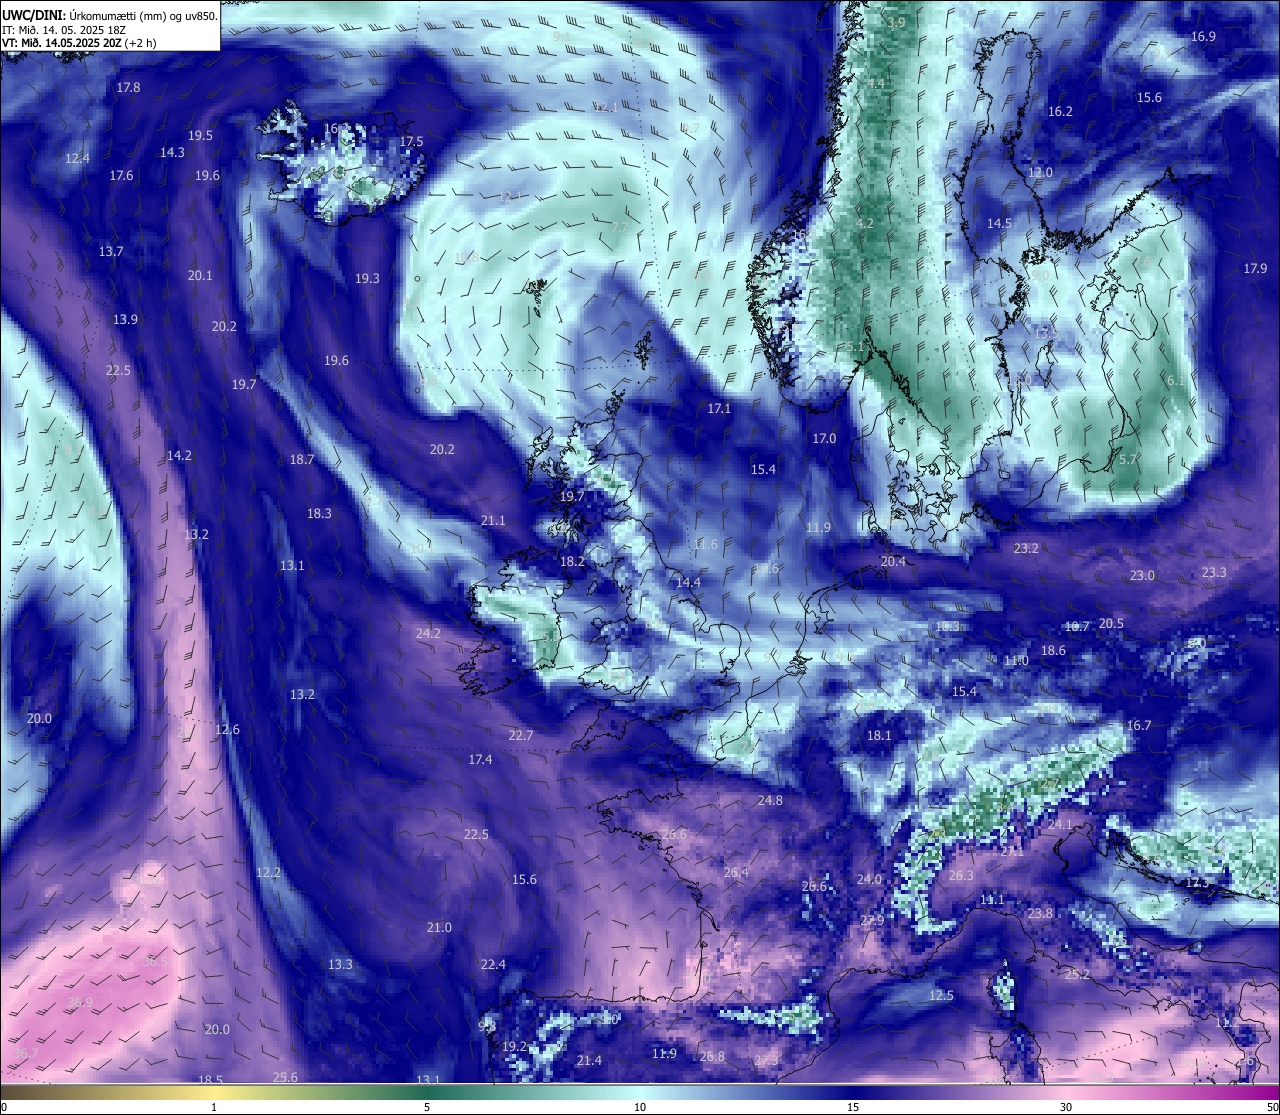Click the 25.2 value over the Adriatic
Image resolution: width=1280 pixels, height=1115 pixels.
[1077, 975]
